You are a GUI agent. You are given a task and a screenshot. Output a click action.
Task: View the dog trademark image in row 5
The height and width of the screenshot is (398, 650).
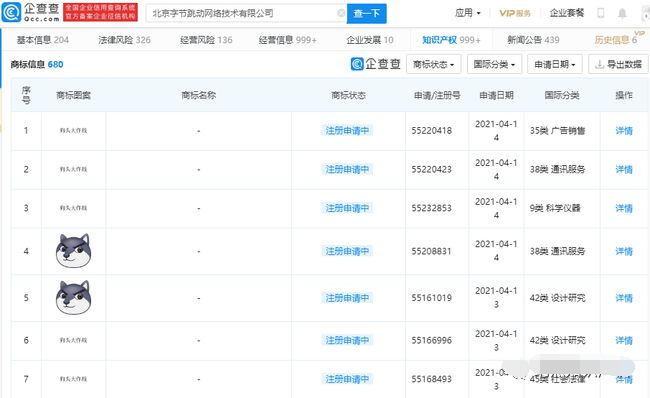point(73,297)
